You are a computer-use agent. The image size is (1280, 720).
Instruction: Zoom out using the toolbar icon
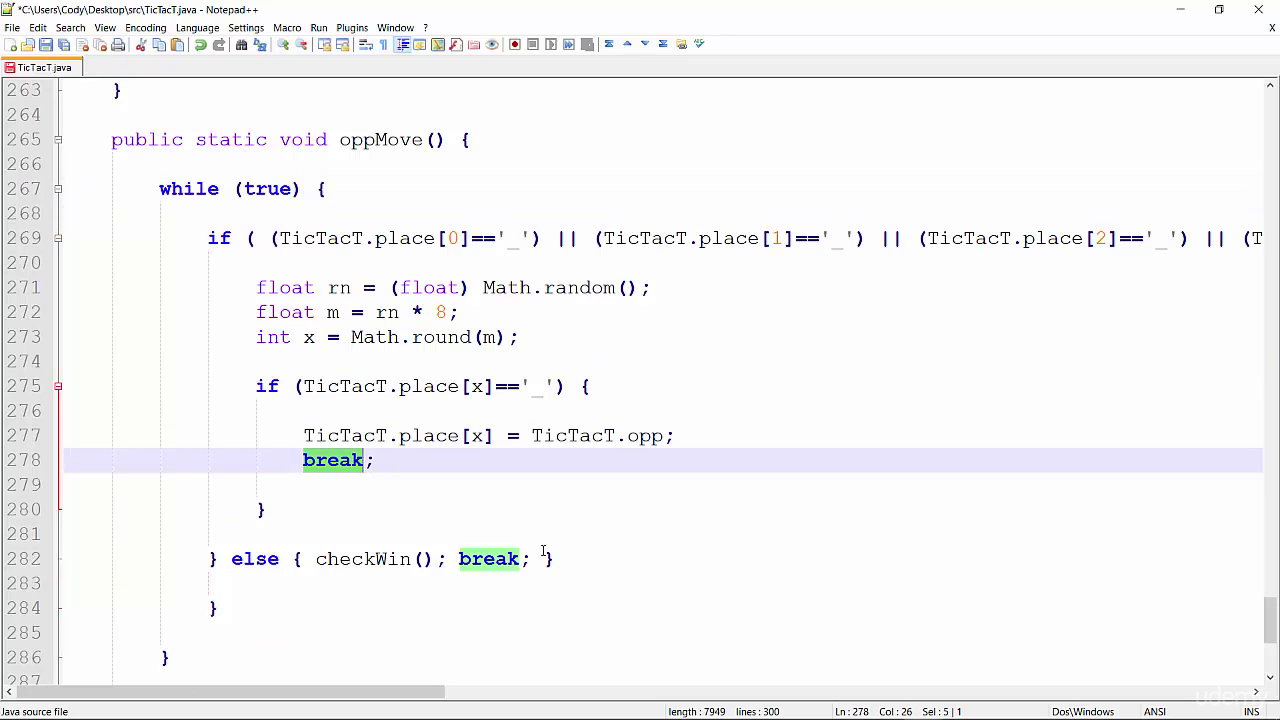(302, 44)
